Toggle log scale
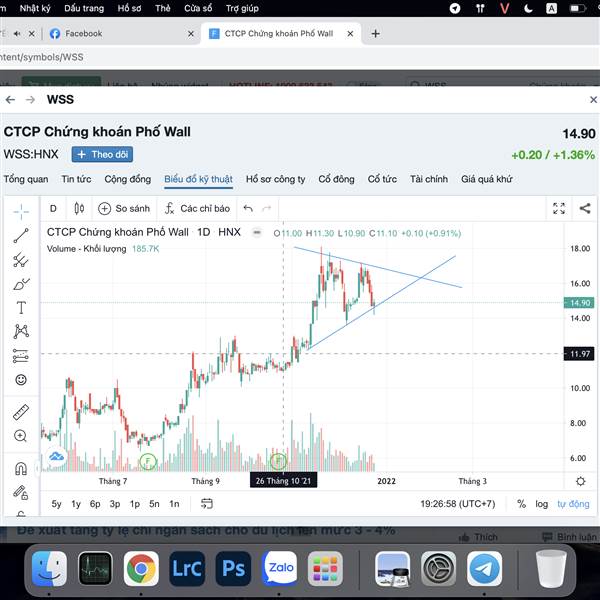This screenshot has height=600, width=600. (541, 504)
